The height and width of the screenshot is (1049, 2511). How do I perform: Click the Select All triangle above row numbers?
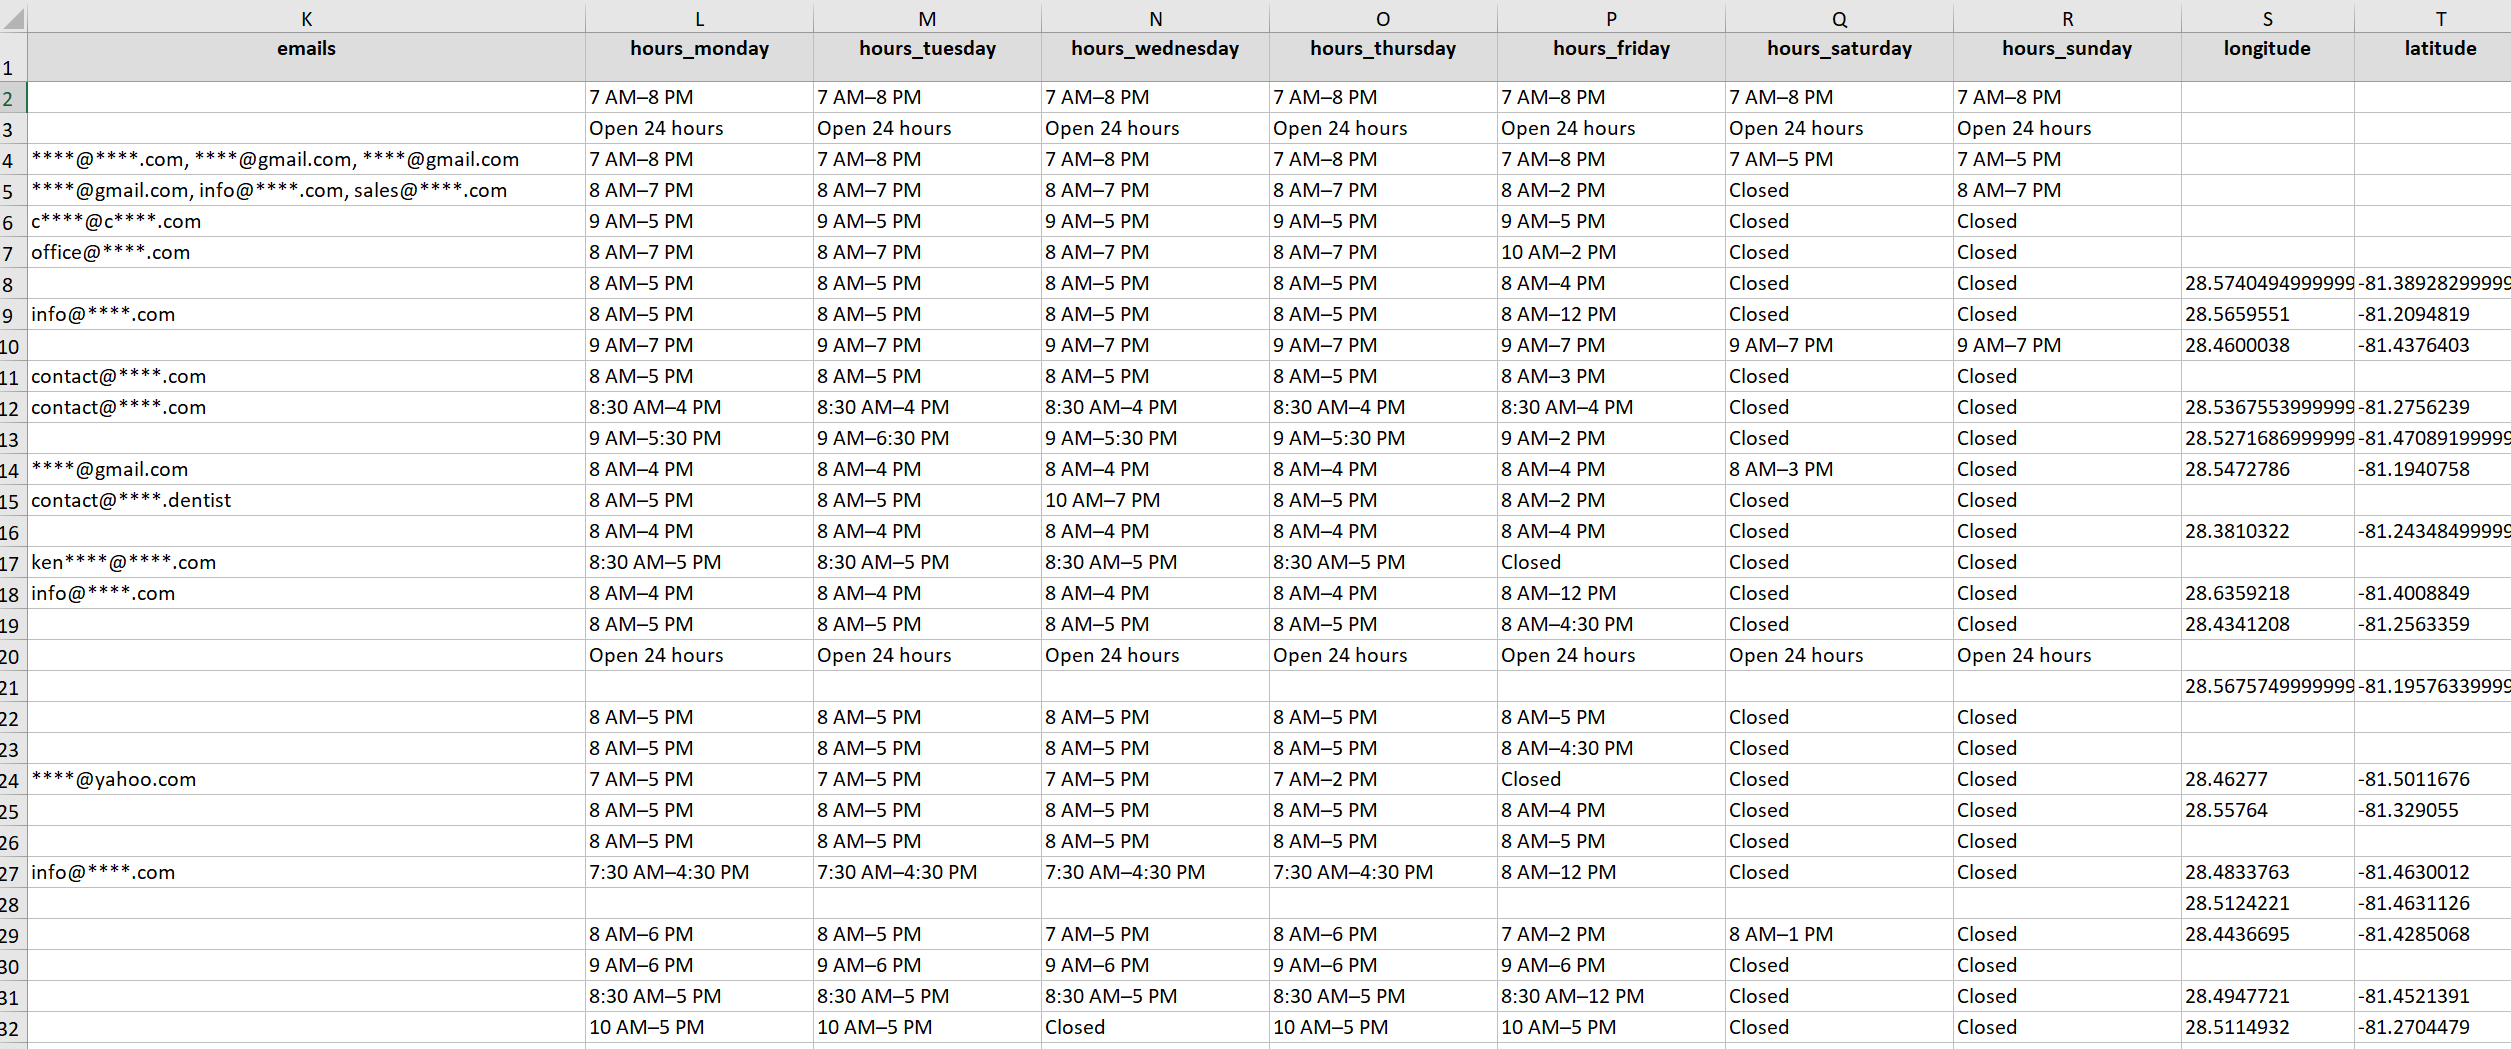[13, 17]
